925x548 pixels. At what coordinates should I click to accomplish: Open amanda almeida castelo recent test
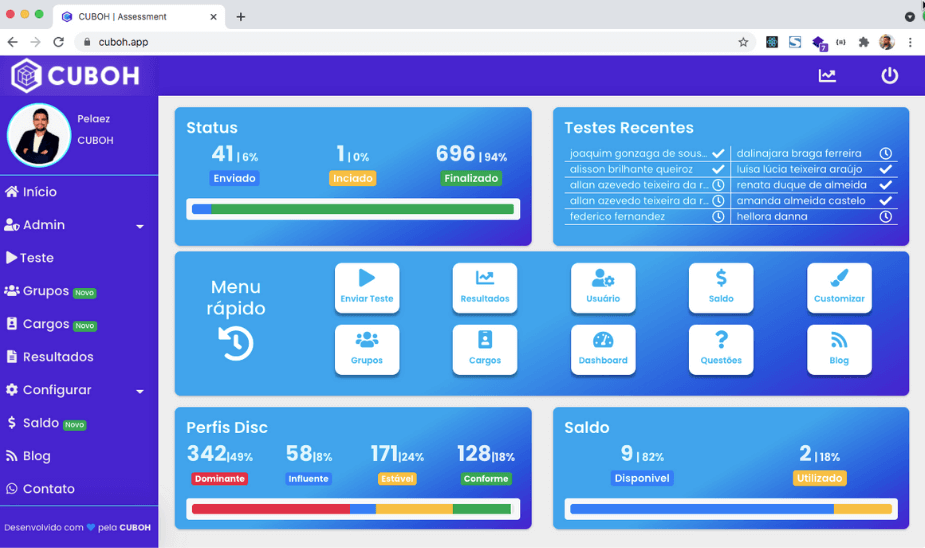click(x=801, y=201)
